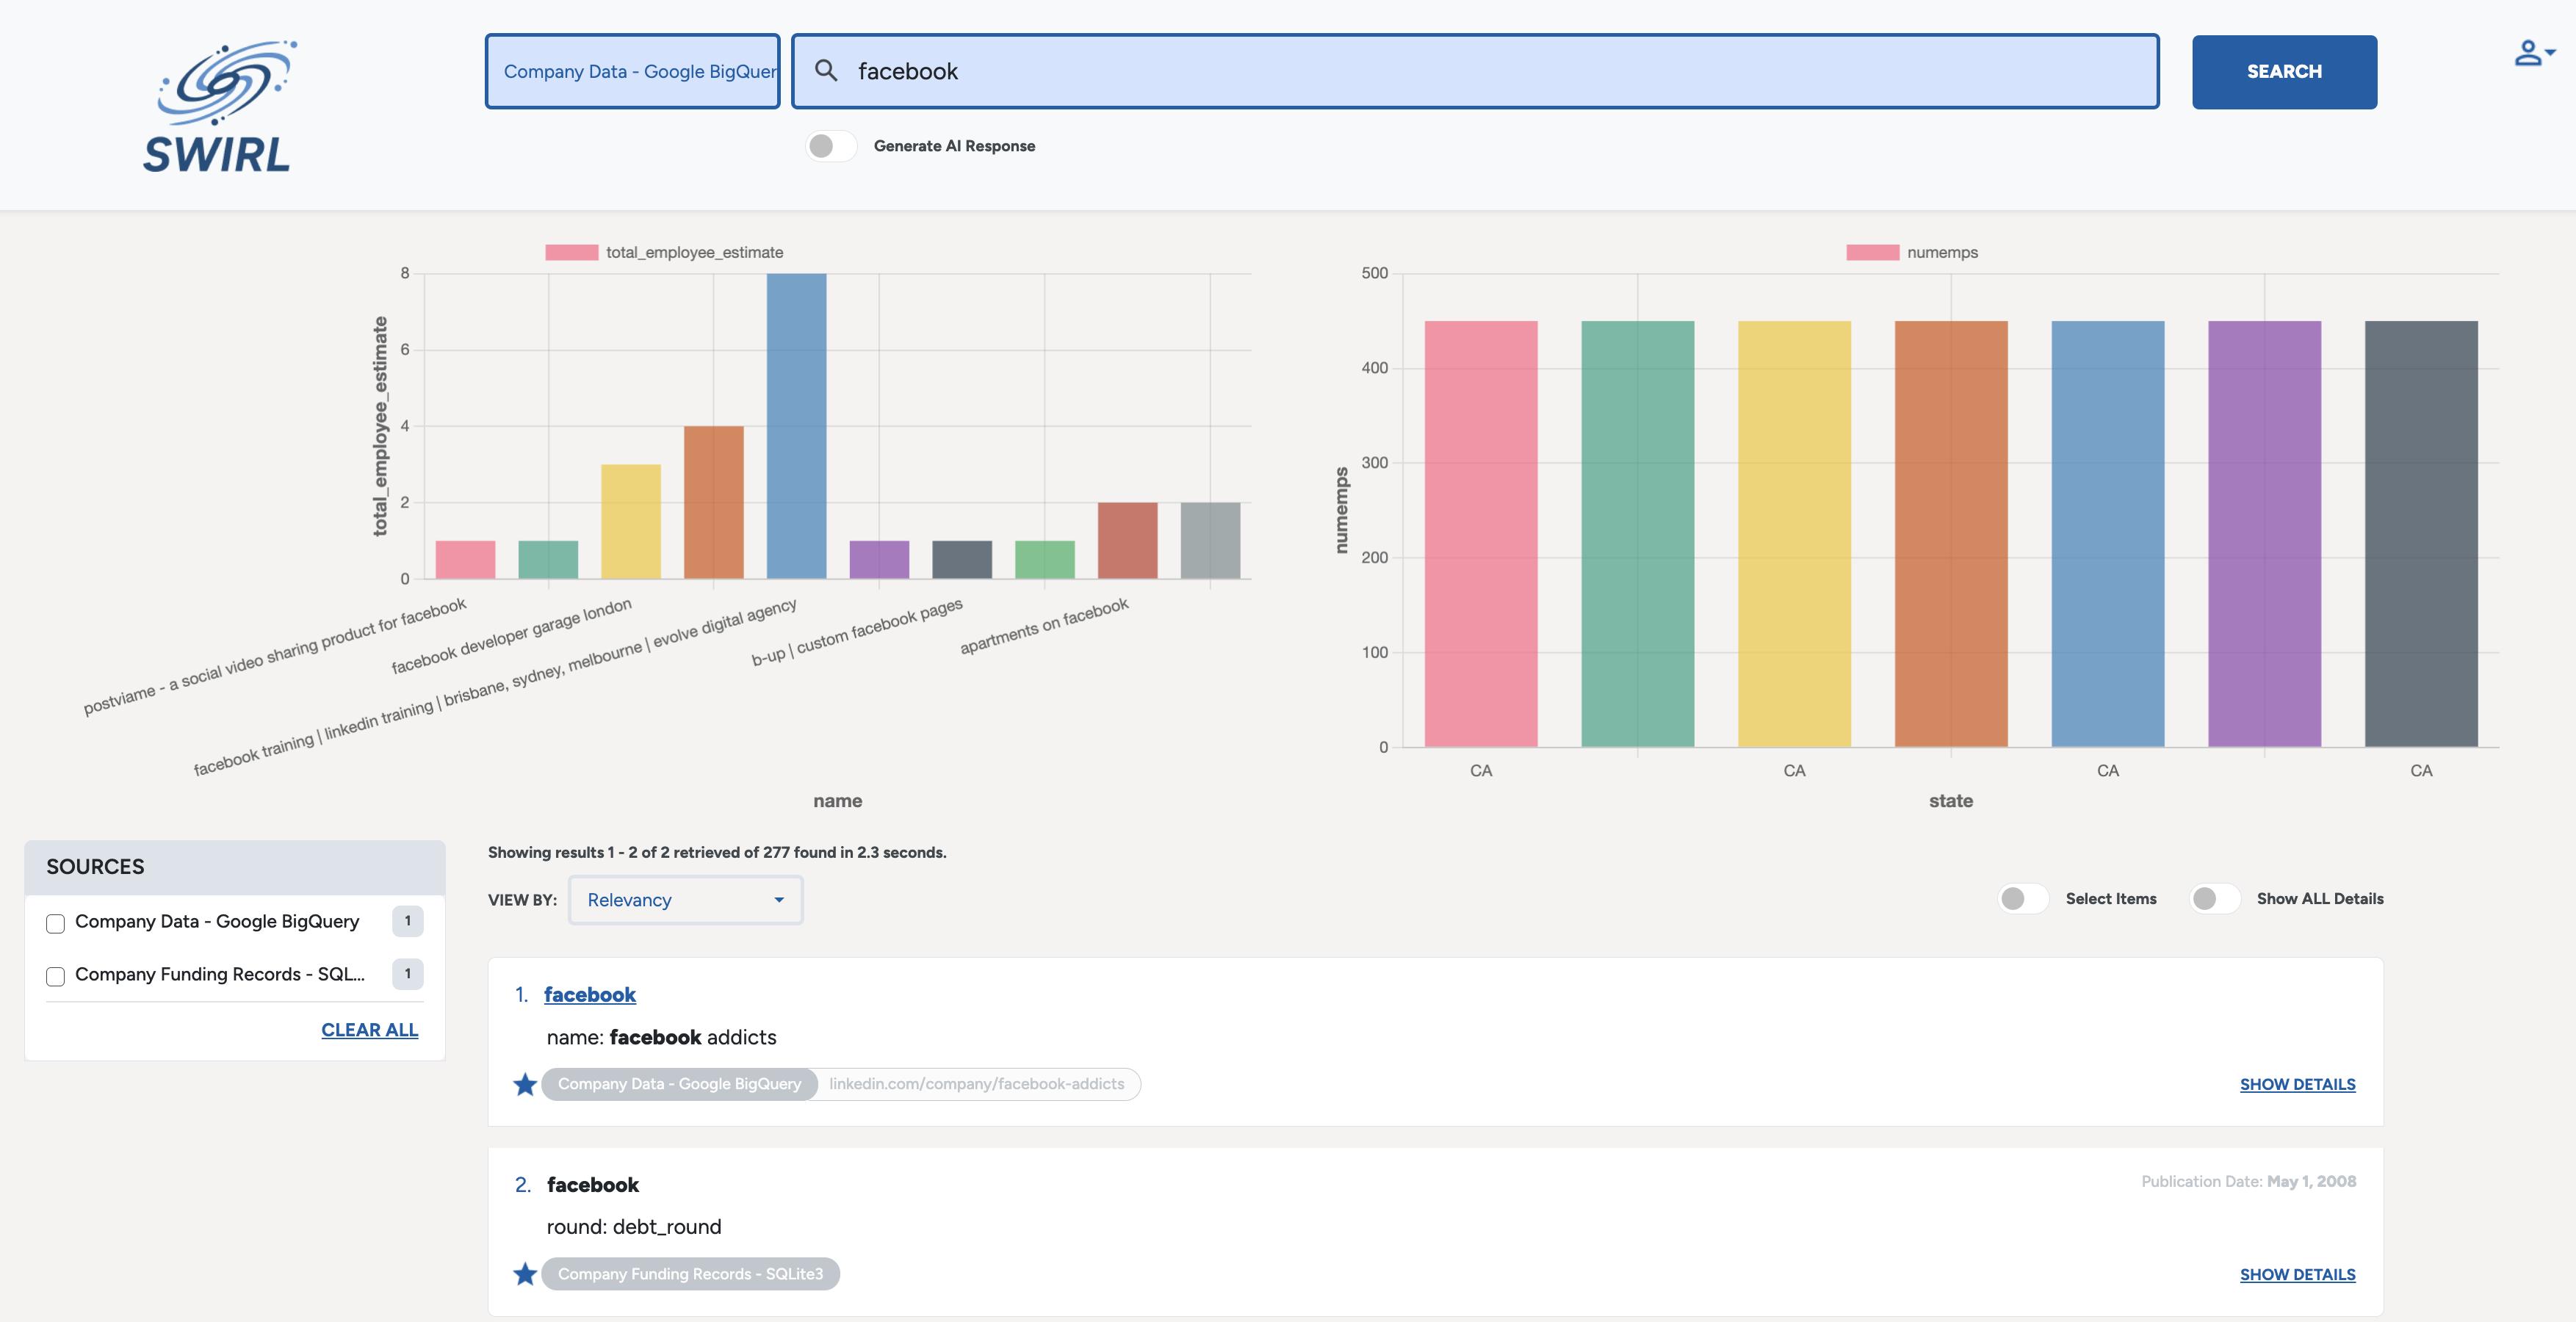Click the tallest blue bar in name chart
Viewport: 2576px width, 1322px height.
(x=796, y=426)
